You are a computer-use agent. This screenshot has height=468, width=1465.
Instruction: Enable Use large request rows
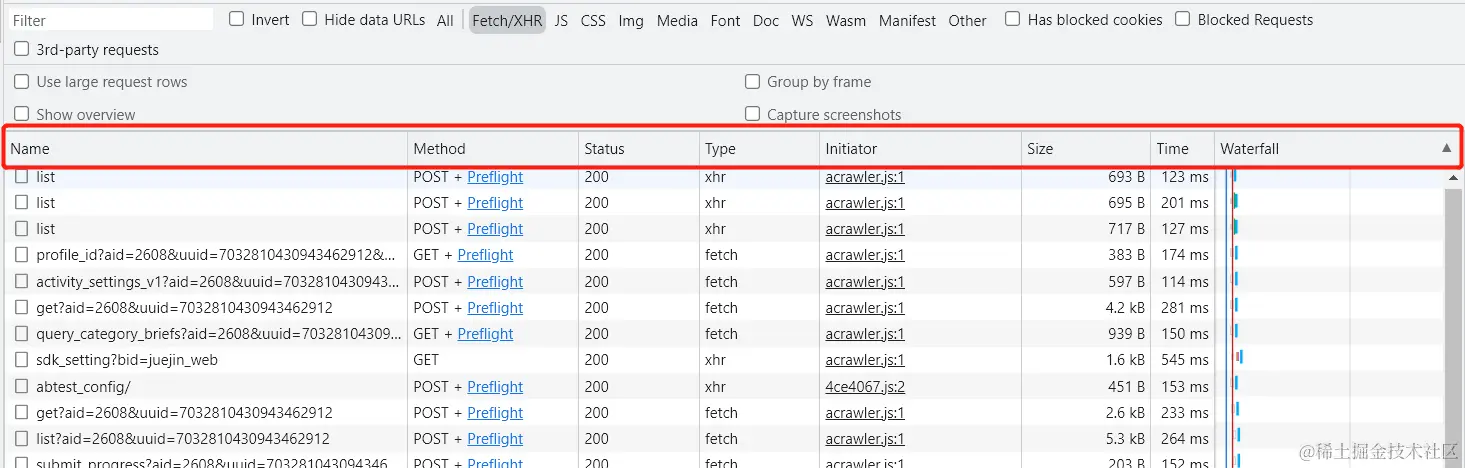click(22, 82)
